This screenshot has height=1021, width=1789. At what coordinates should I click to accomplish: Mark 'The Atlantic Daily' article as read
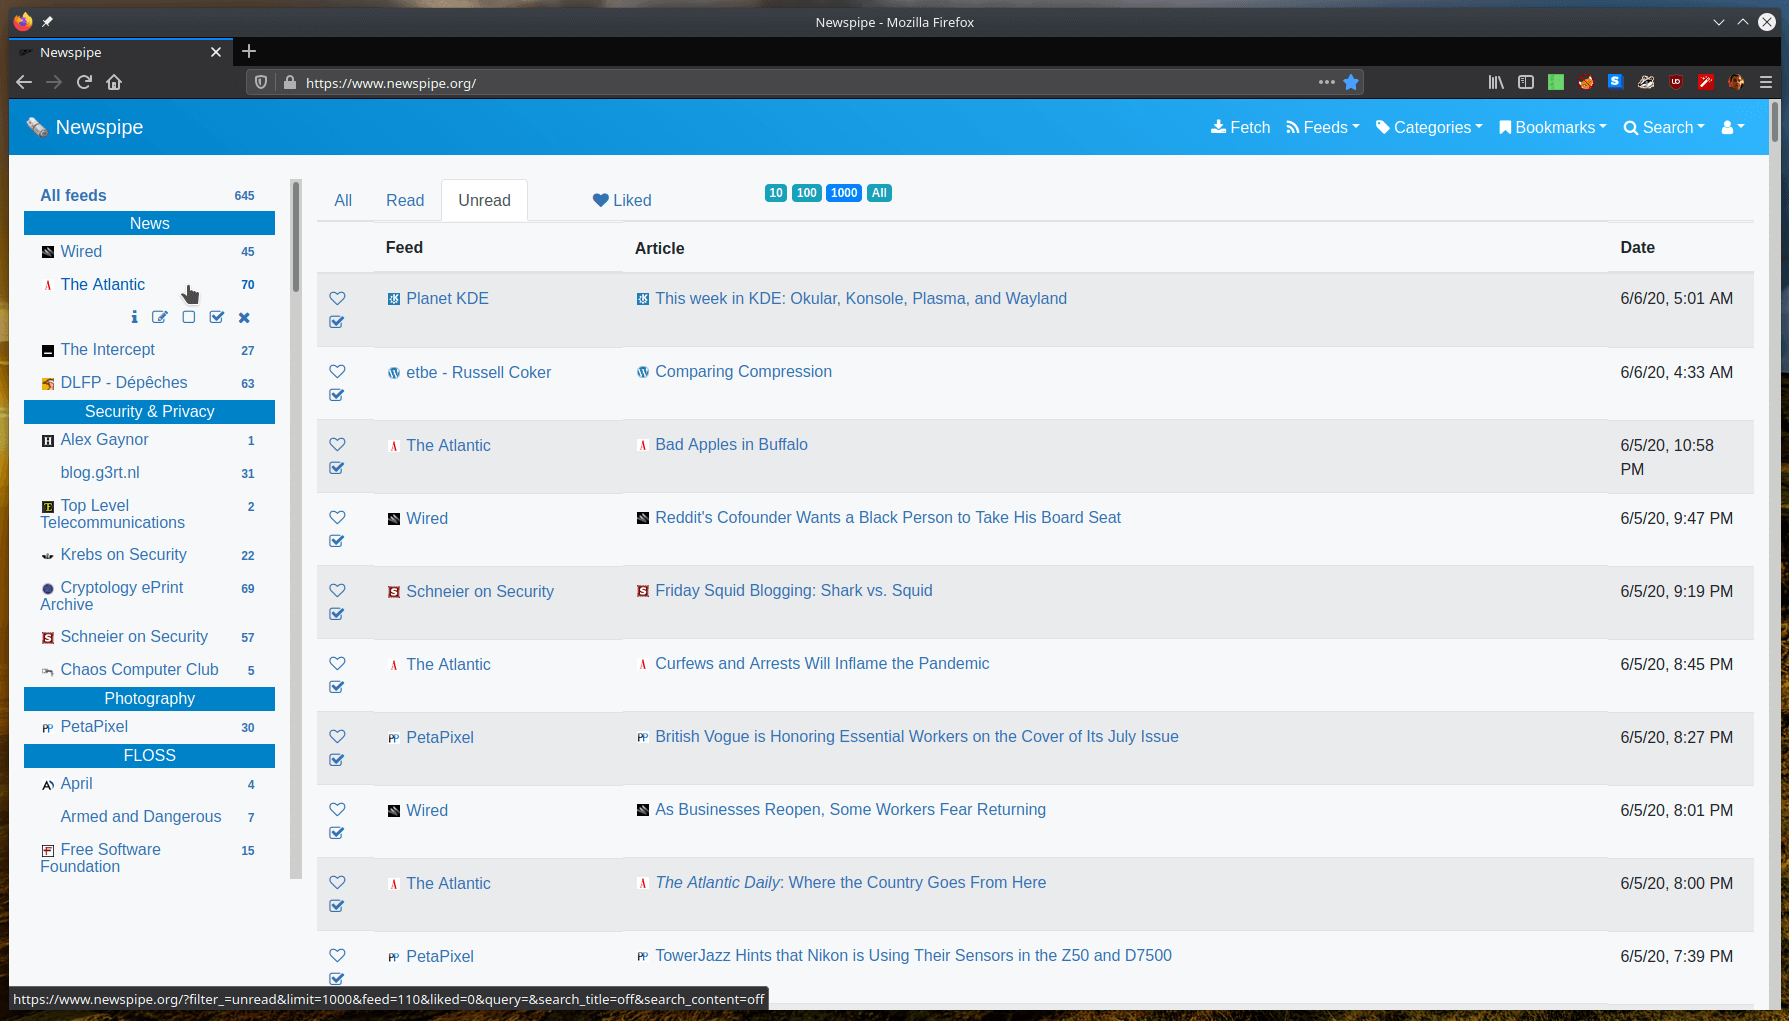[x=337, y=906]
